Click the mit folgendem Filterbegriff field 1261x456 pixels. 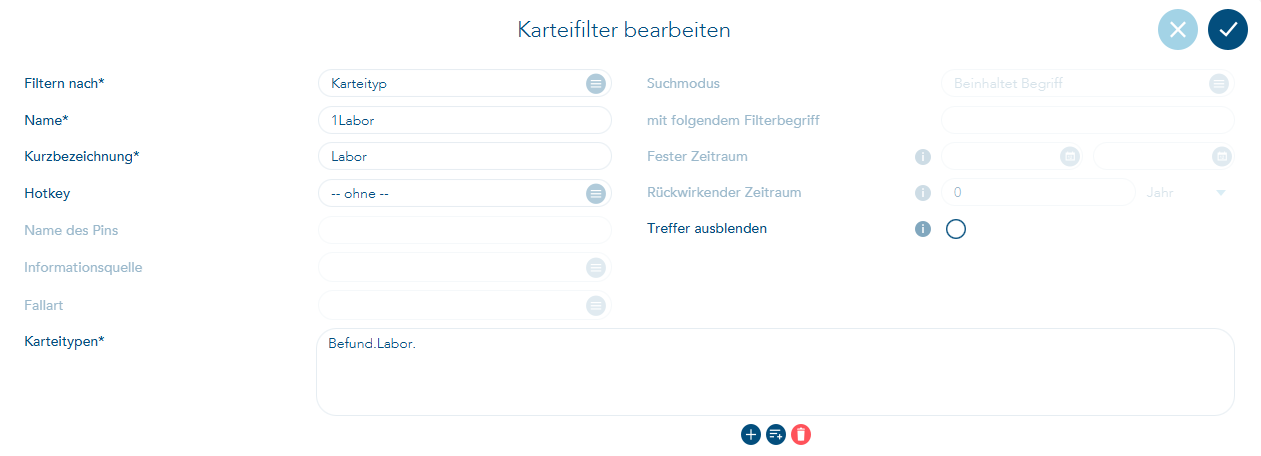(x=1087, y=120)
